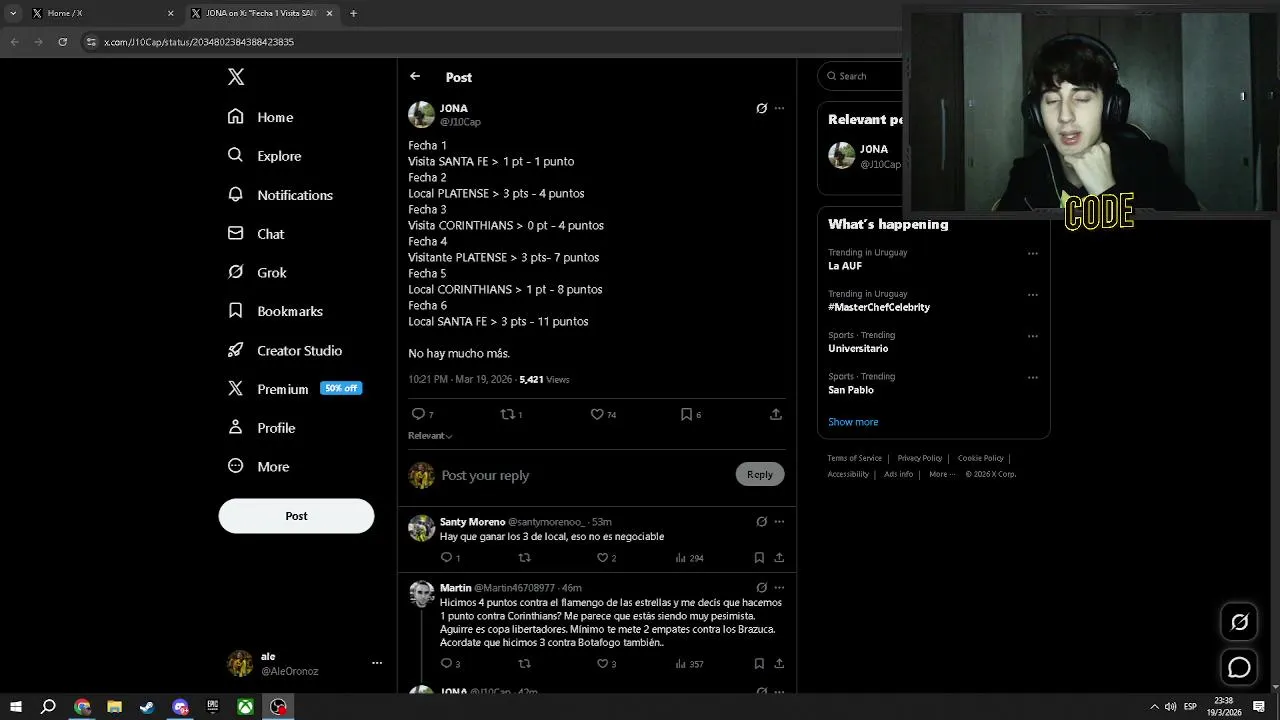Open more options for La AUF trend

(1033, 253)
